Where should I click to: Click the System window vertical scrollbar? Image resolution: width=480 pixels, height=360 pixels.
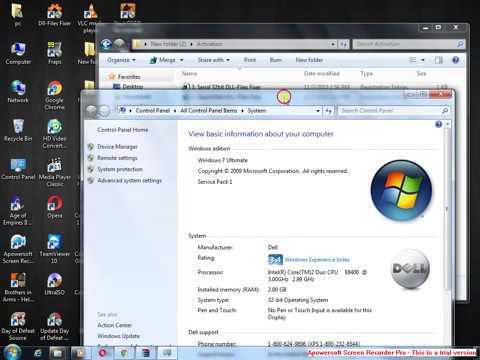(x=448, y=208)
